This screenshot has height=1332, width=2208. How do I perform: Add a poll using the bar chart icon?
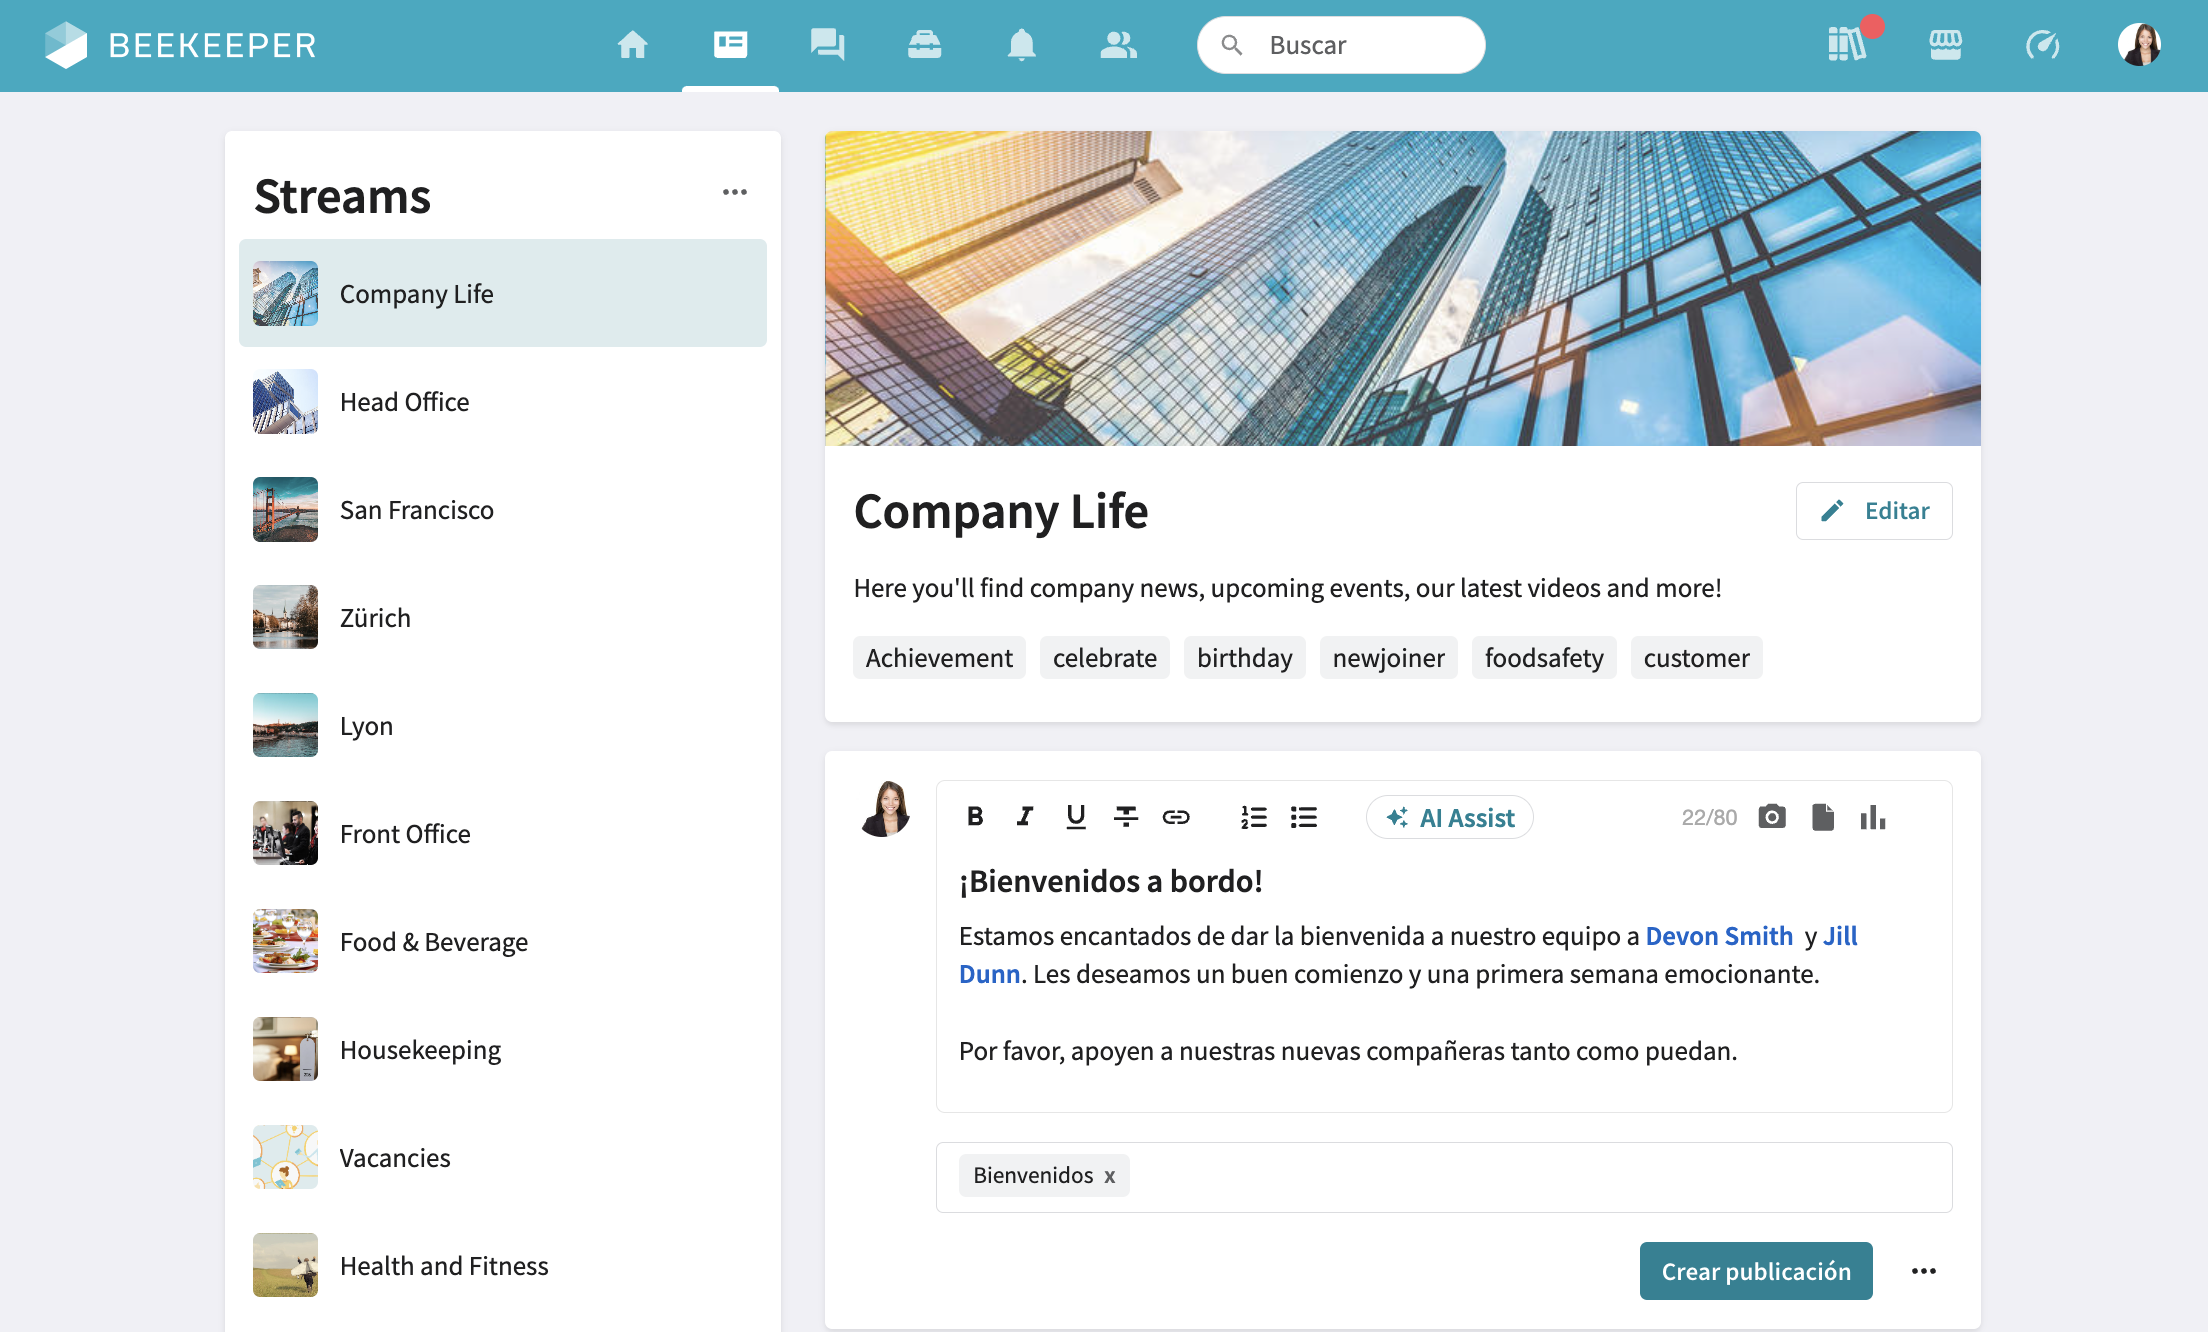(x=1872, y=817)
